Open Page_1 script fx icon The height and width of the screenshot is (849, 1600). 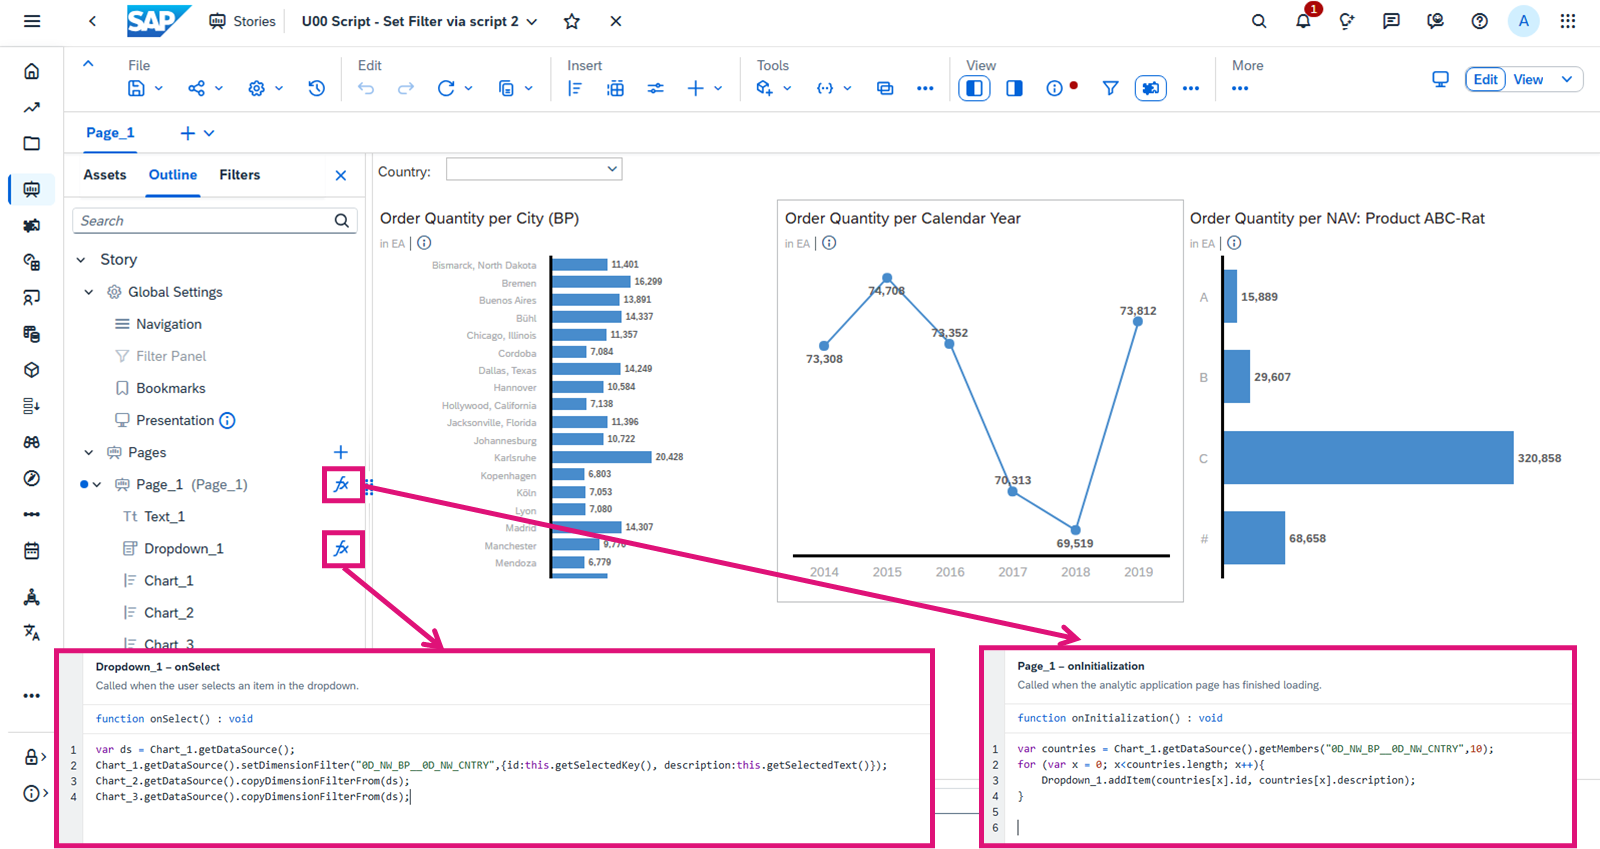(342, 484)
